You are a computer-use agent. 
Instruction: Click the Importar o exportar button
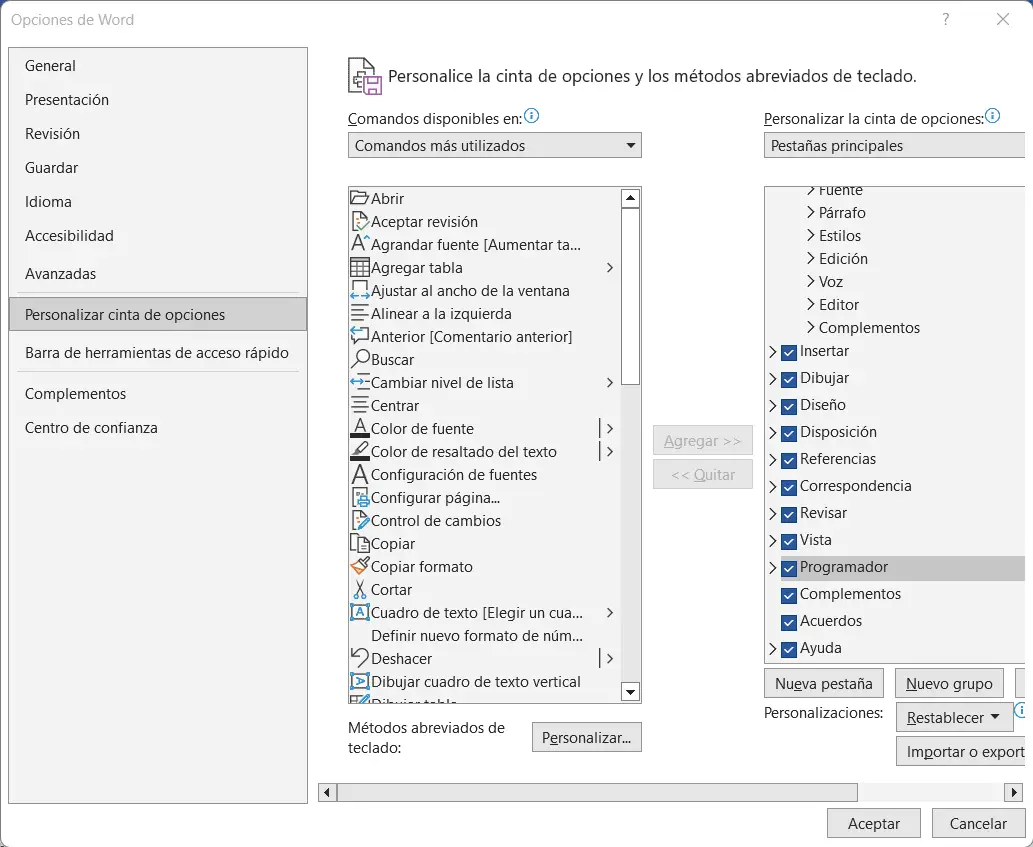pyautogui.click(x=961, y=751)
